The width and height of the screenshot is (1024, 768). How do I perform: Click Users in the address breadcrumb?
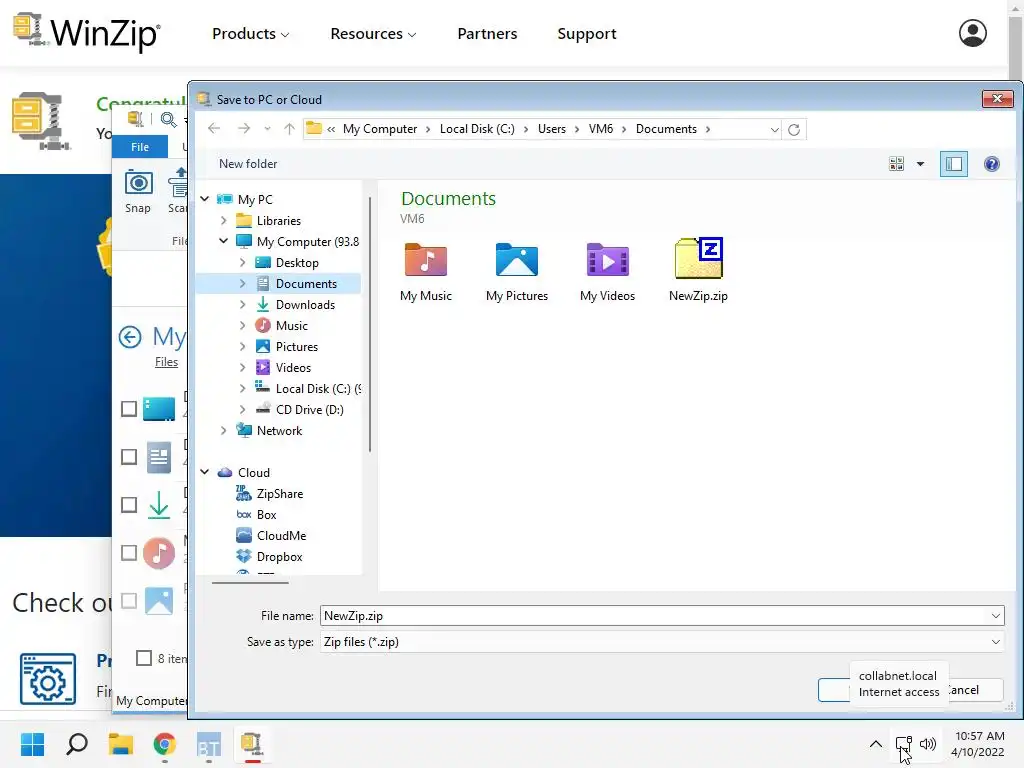click(x=552, y=129)
